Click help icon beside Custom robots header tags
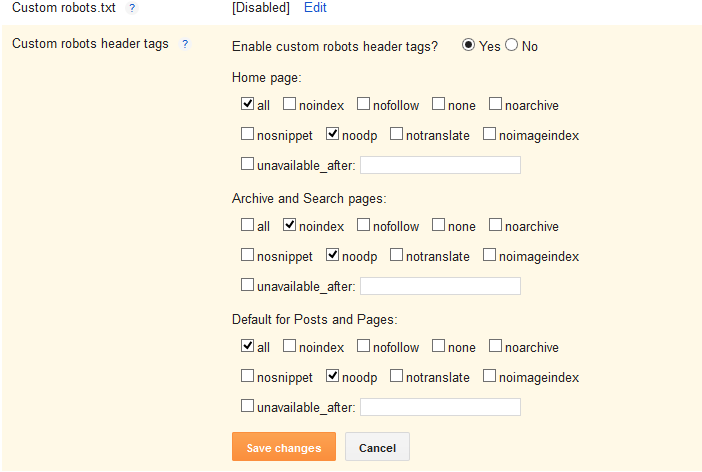This screenshot has width=702, height=472. click(x=185, y=44)
